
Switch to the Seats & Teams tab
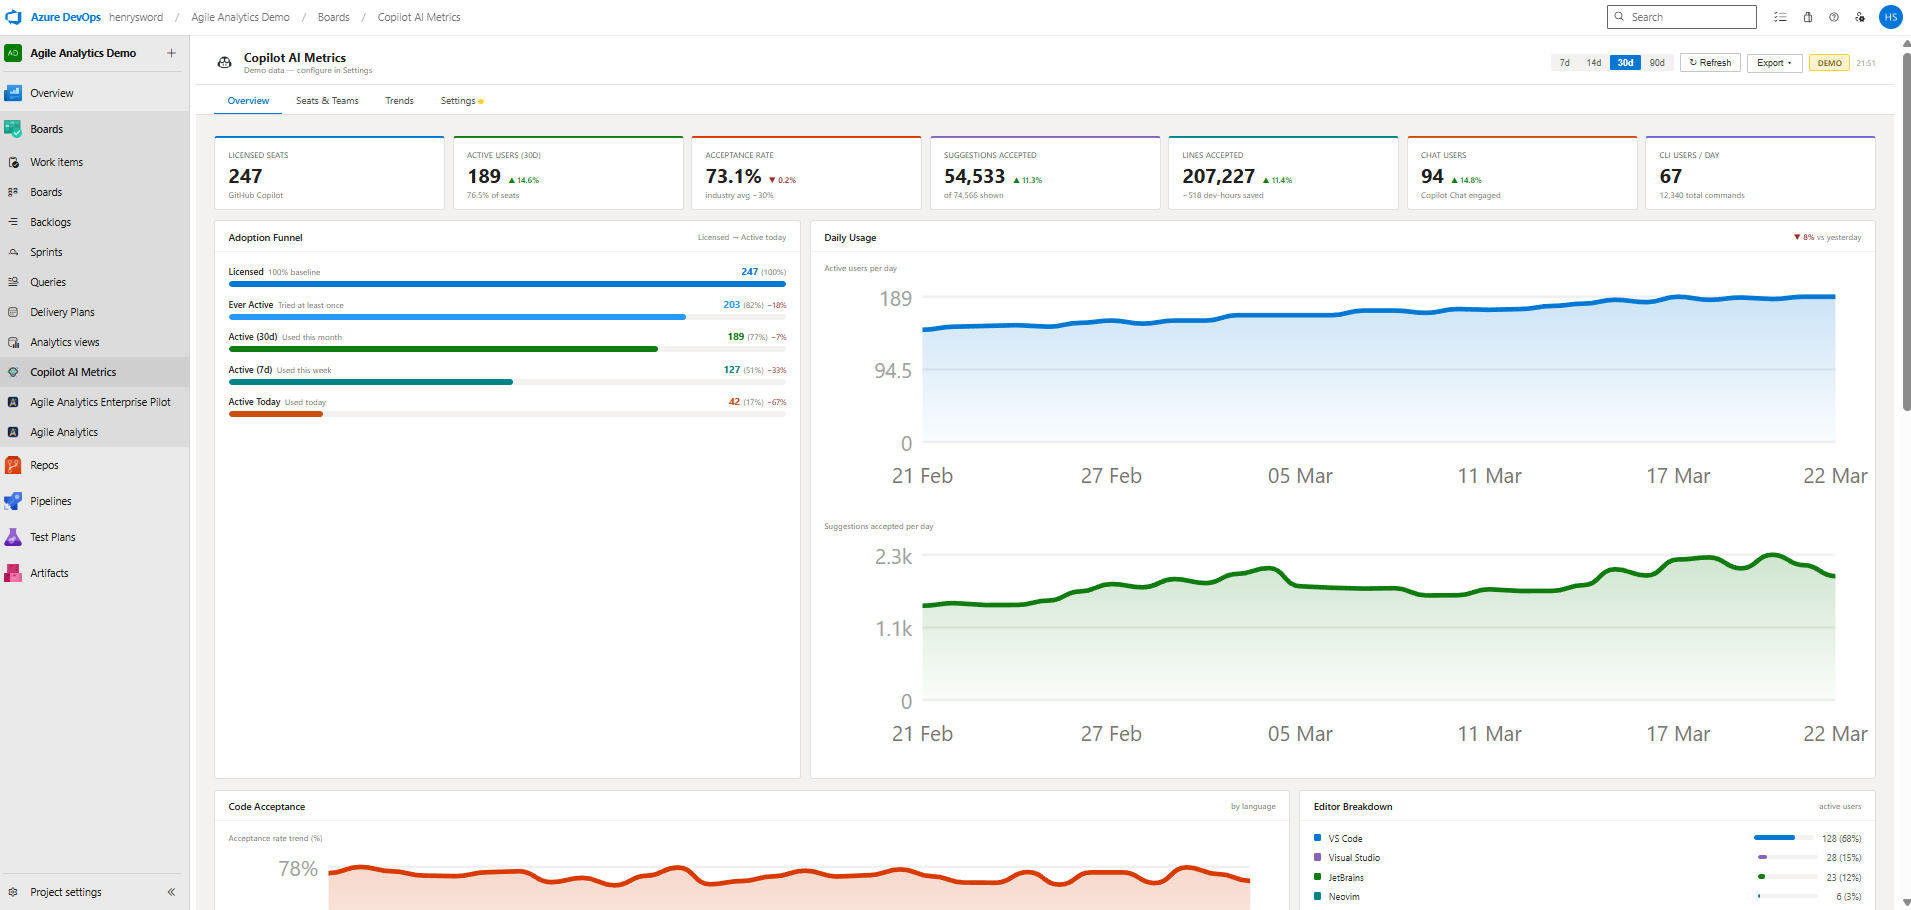pos(326,100)
